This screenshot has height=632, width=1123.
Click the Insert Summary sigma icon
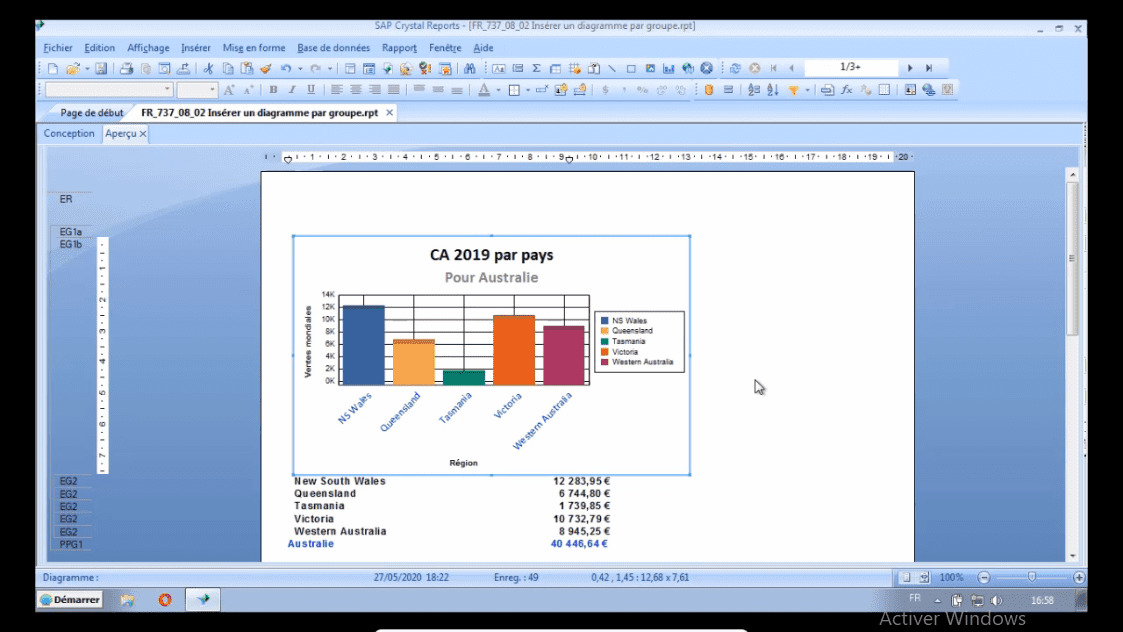[x=536, y=69]
